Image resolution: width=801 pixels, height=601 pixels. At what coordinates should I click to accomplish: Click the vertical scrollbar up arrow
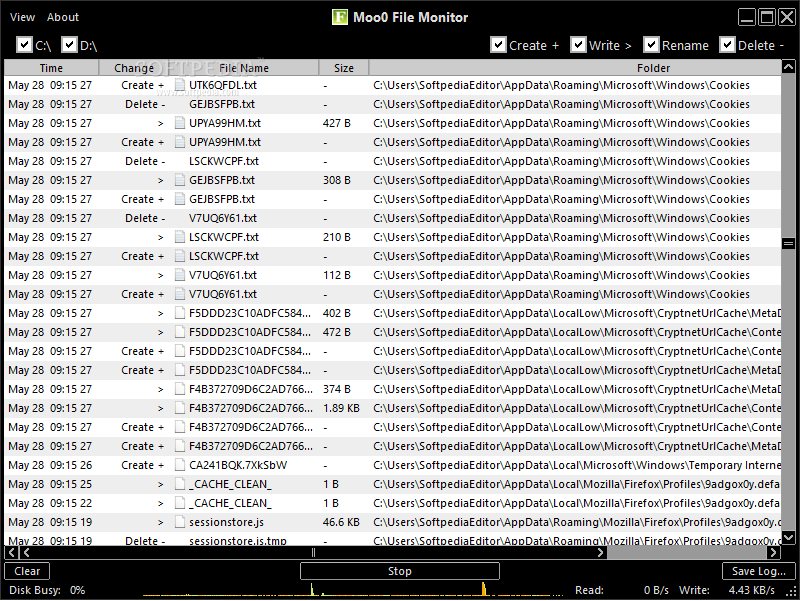788,67
